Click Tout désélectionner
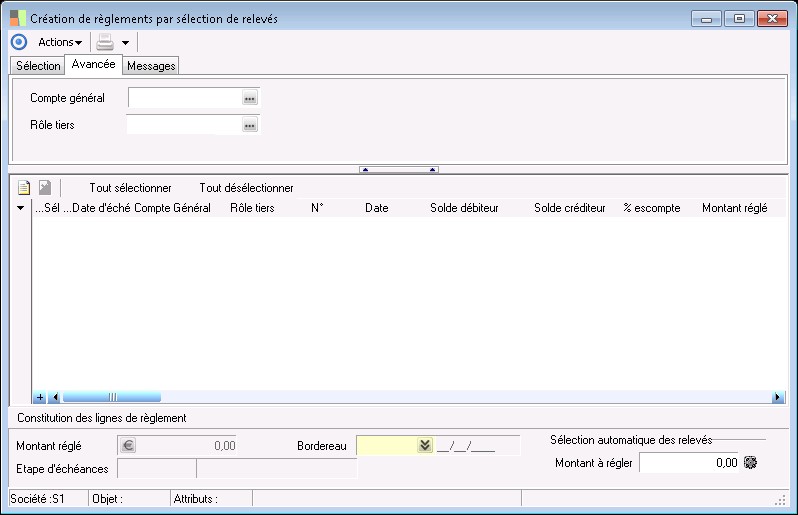 click(246, 188)
